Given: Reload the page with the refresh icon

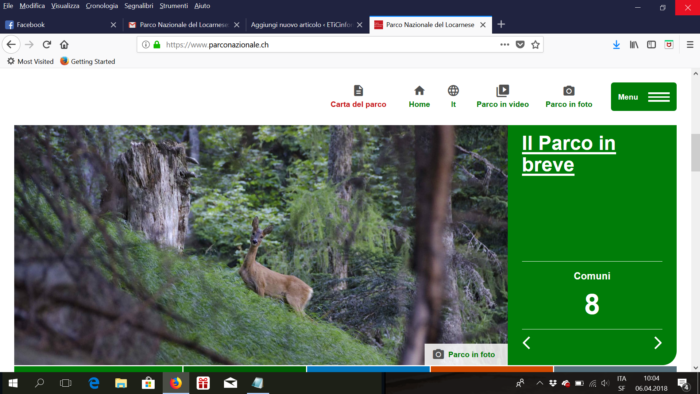Looking at the screenshot, I should coord(46,44).
